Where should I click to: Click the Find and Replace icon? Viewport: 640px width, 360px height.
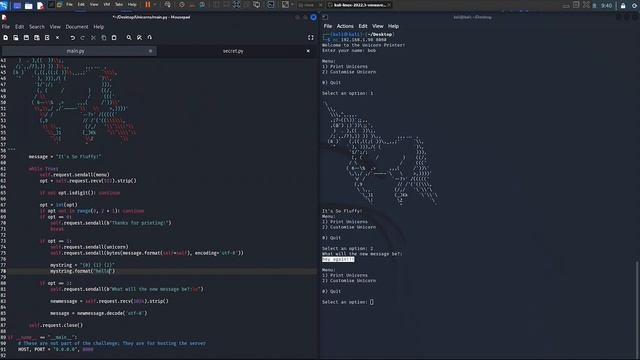coord(139,38)
